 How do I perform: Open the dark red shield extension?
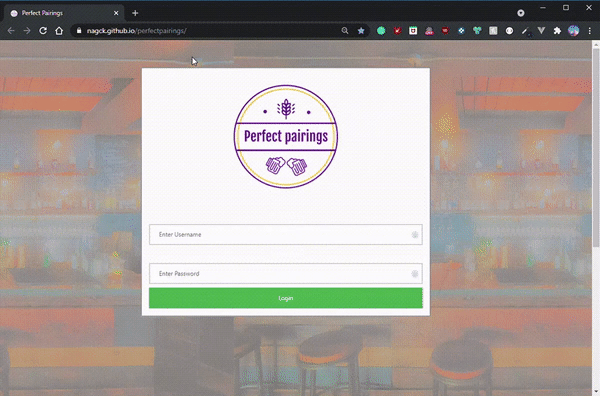[x=445, y=31]
